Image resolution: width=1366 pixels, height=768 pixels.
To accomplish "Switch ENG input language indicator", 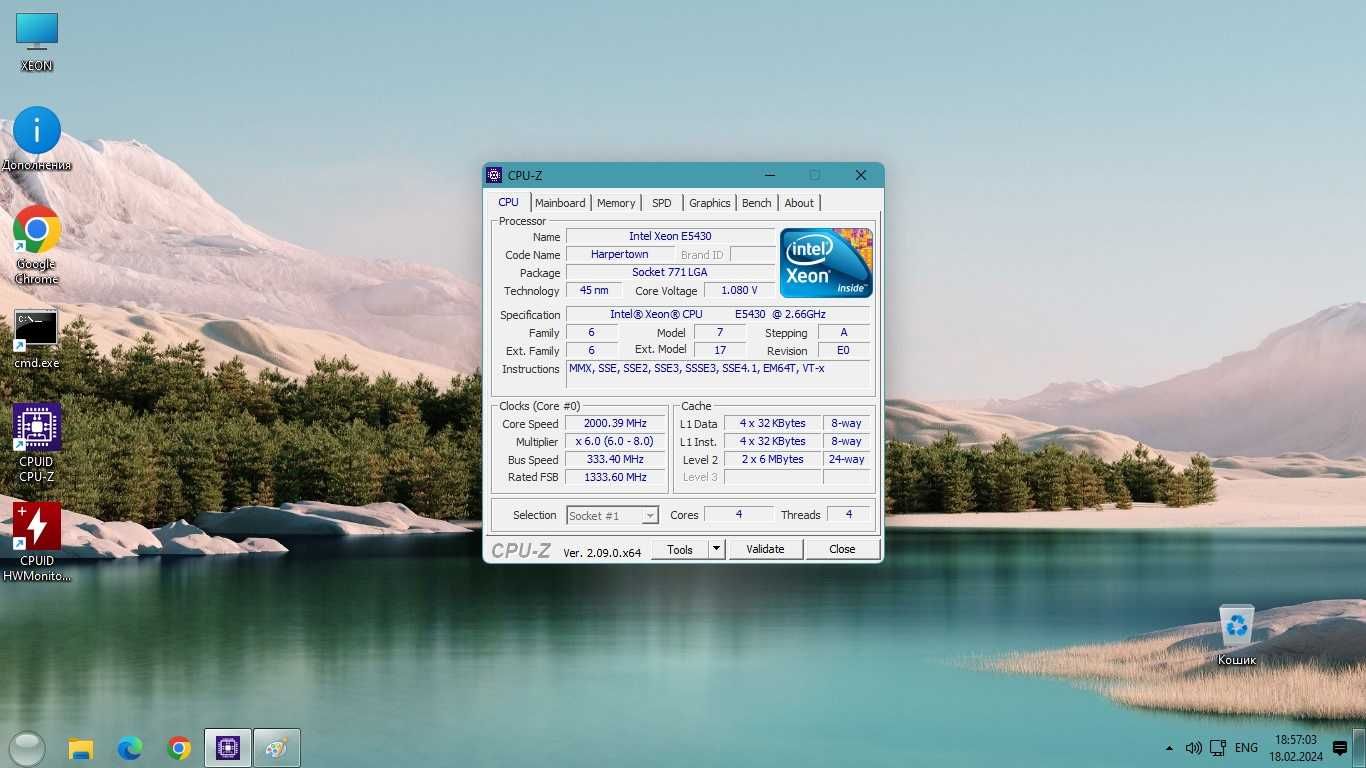I will pyautogui.click(x=1246, y=748).
